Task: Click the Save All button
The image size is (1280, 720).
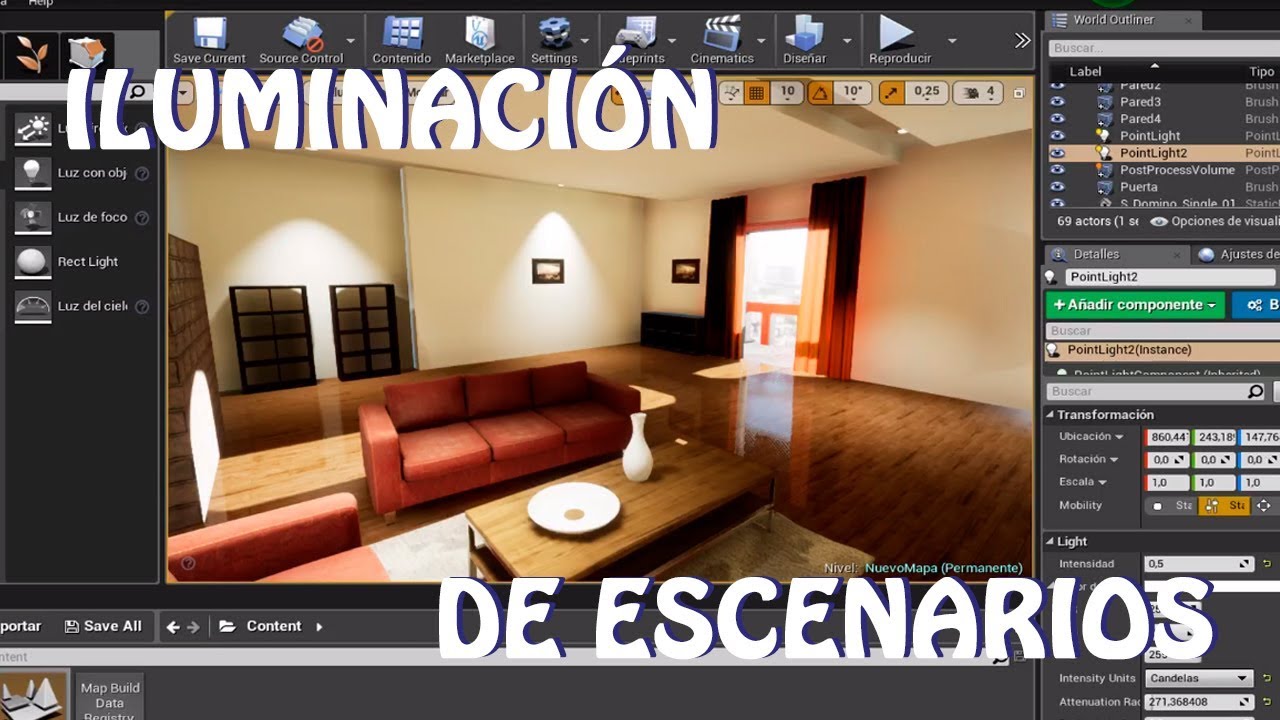Action: [x=103, y=626]
